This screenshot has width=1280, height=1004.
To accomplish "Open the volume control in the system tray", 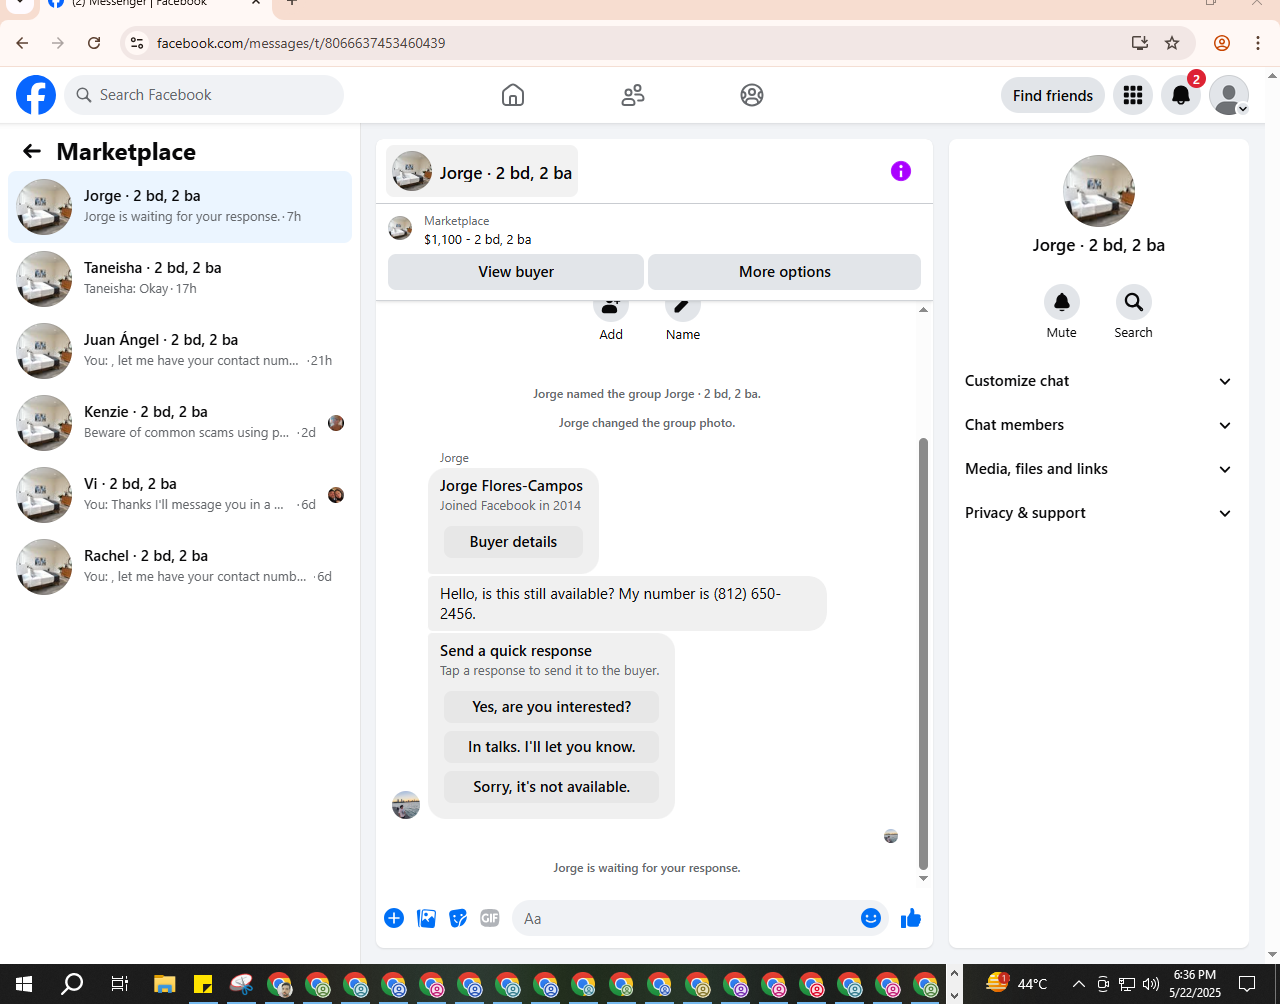I will [1151, 984].
